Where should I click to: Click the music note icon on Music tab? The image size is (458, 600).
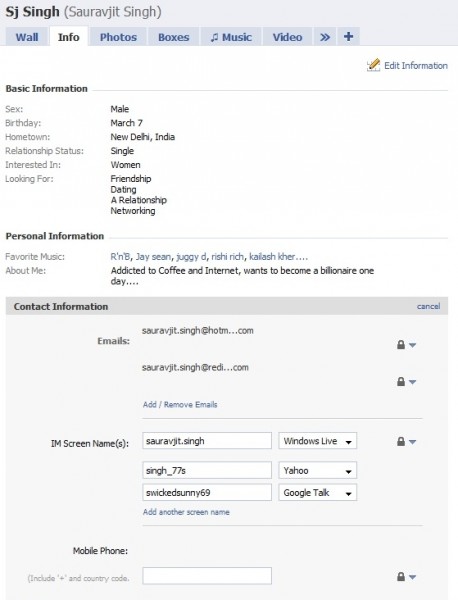(215, 38)
